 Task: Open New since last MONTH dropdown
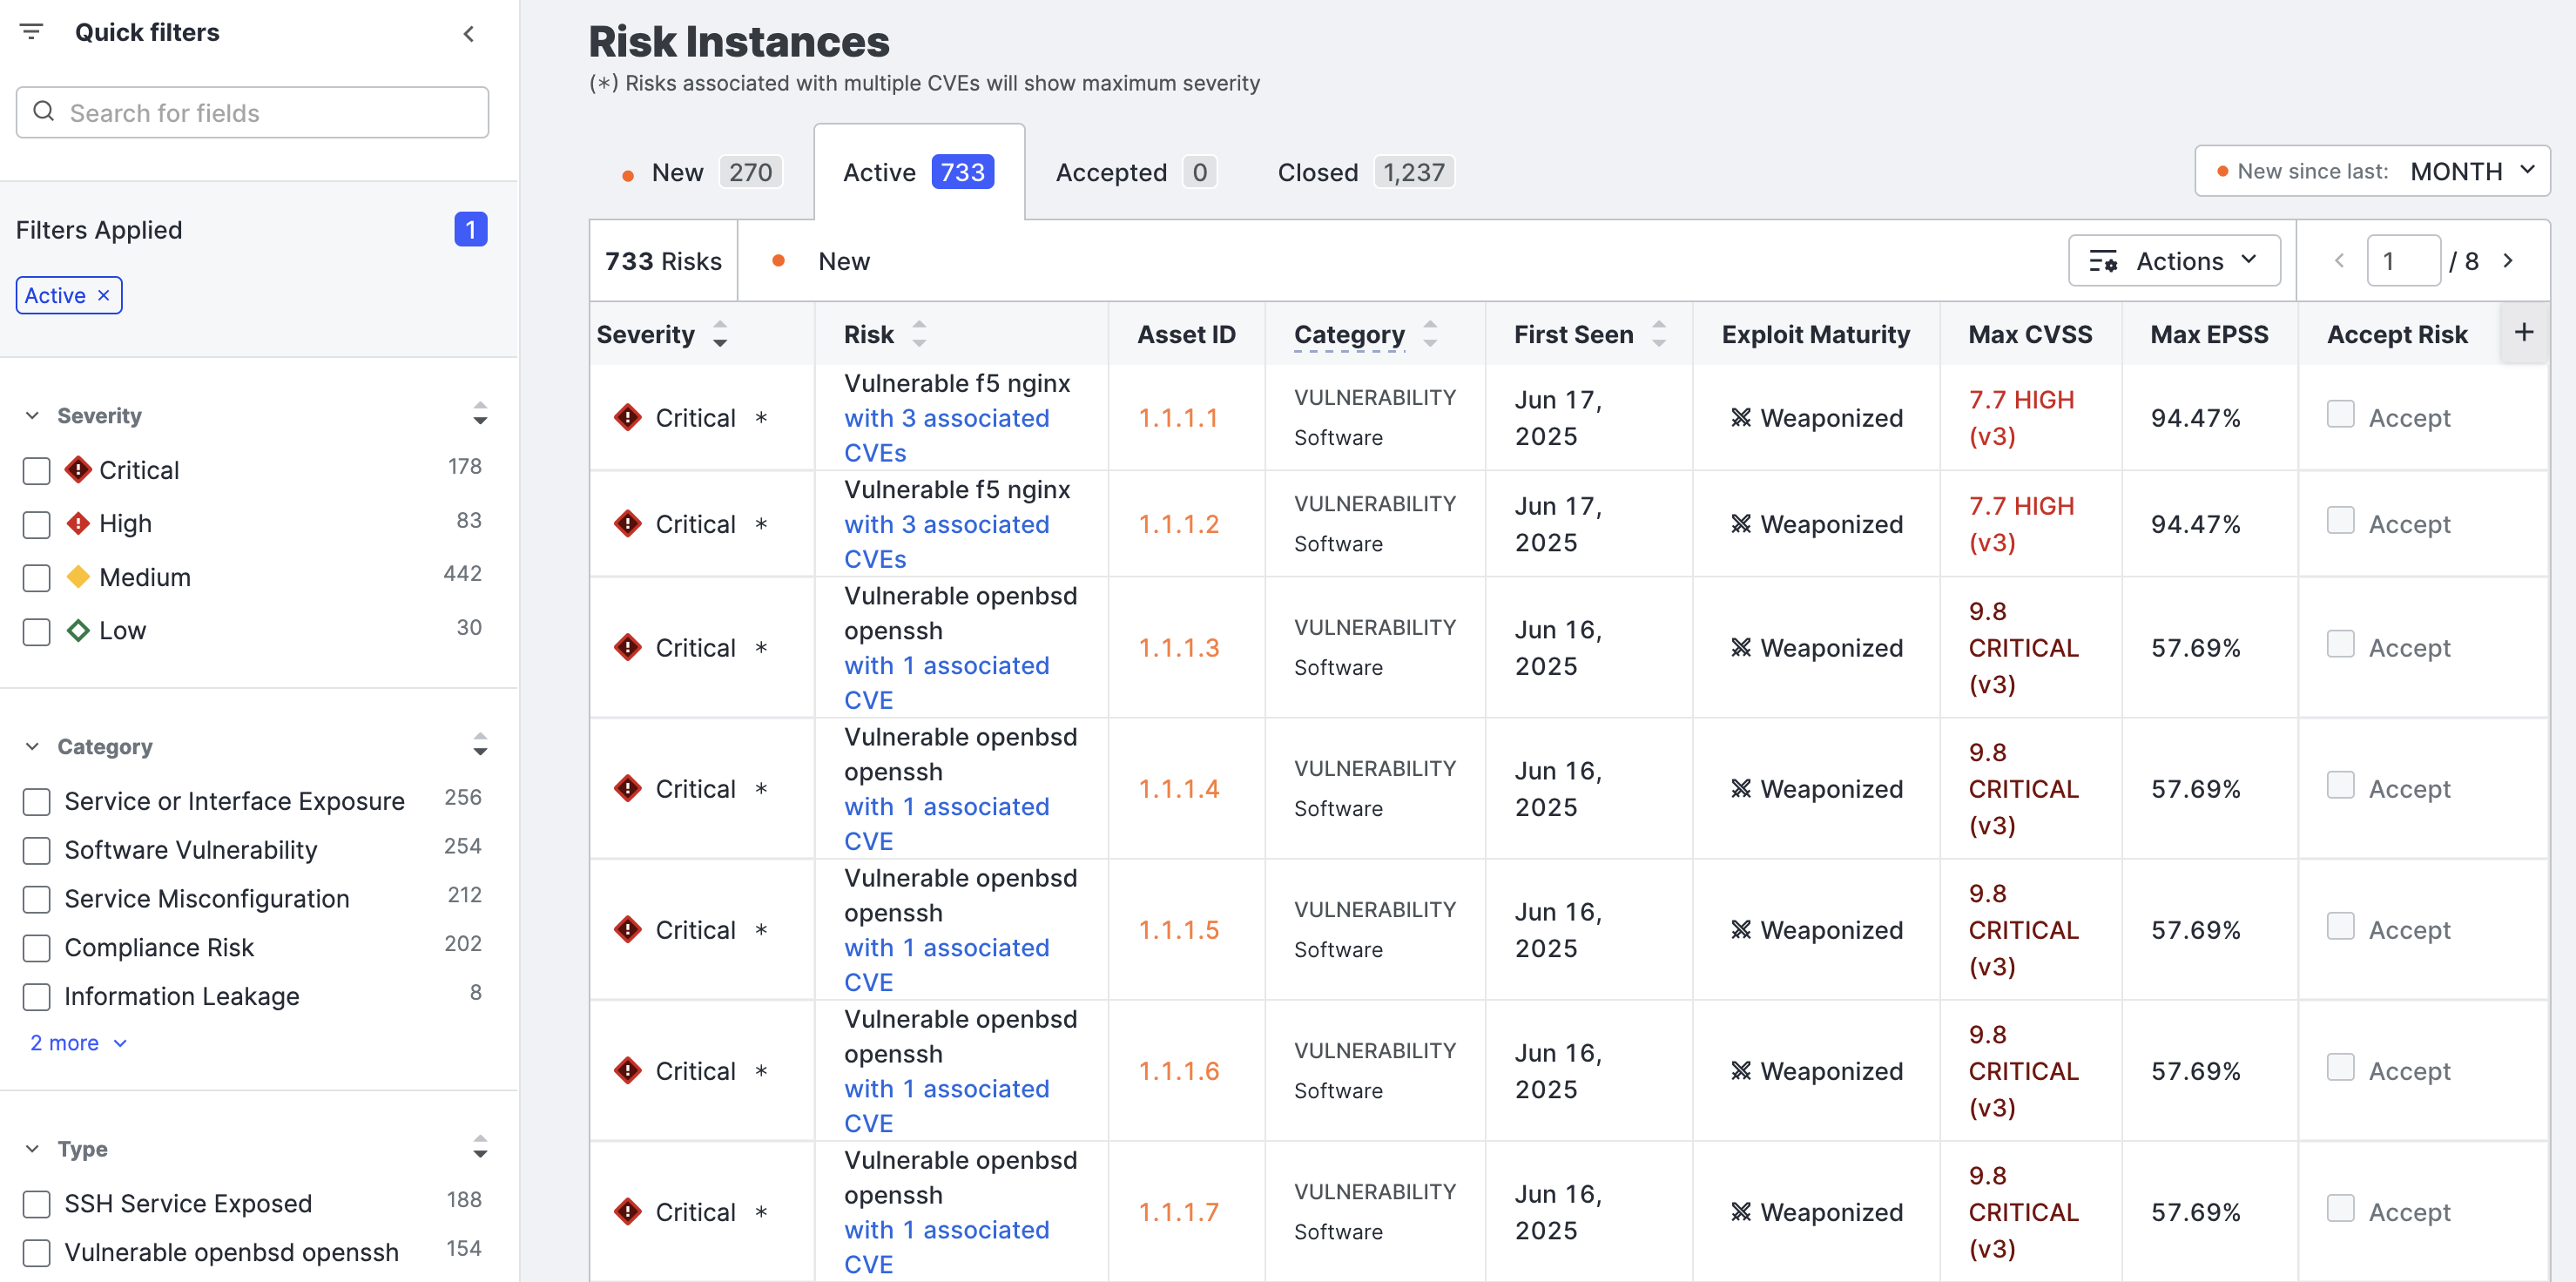point(2372,171)
